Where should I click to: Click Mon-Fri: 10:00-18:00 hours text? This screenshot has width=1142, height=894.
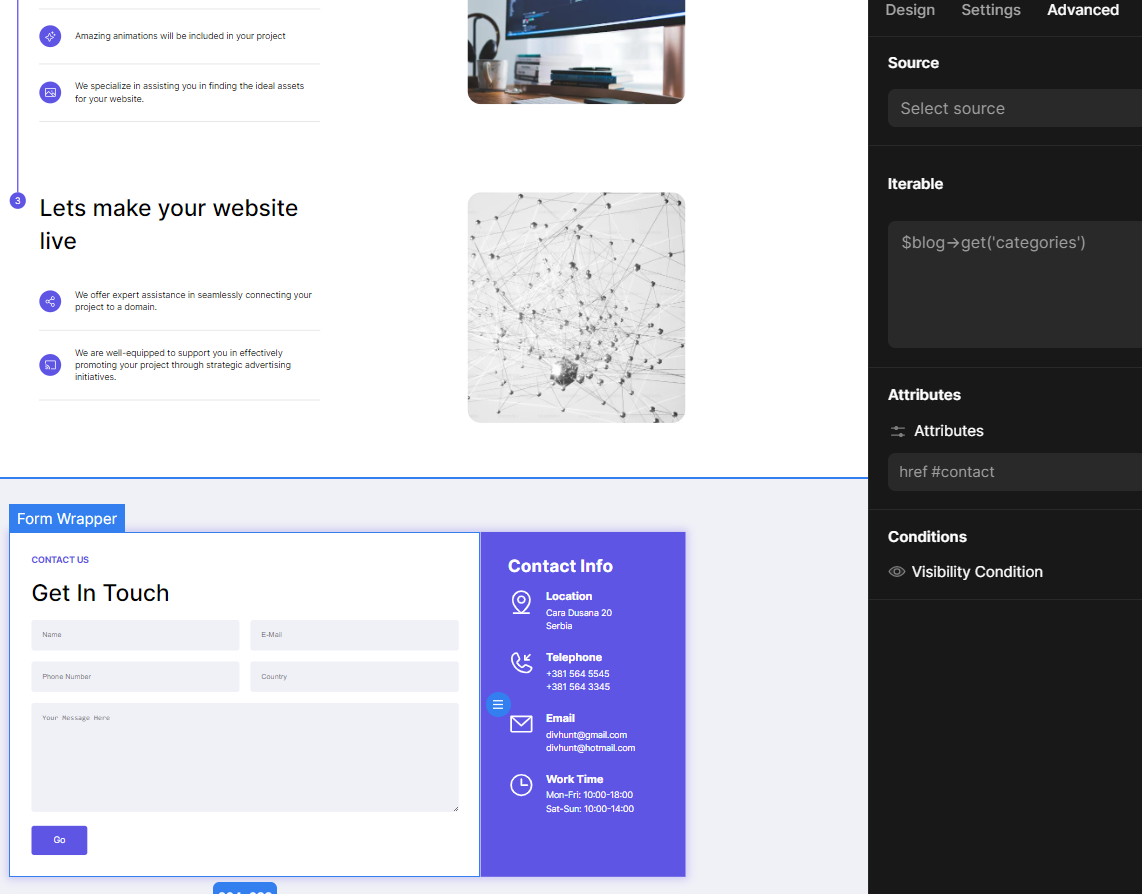click(x=589, y=795)
